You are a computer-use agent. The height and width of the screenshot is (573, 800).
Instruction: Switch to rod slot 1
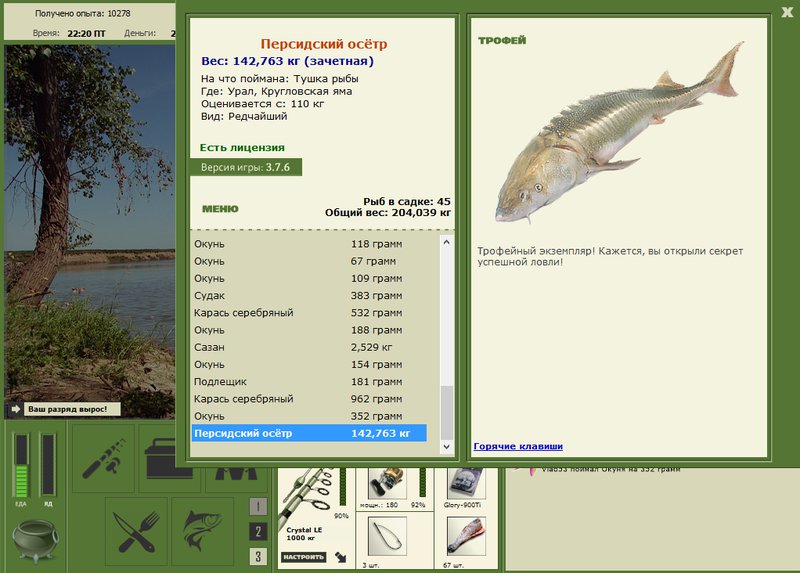point(258,506)
